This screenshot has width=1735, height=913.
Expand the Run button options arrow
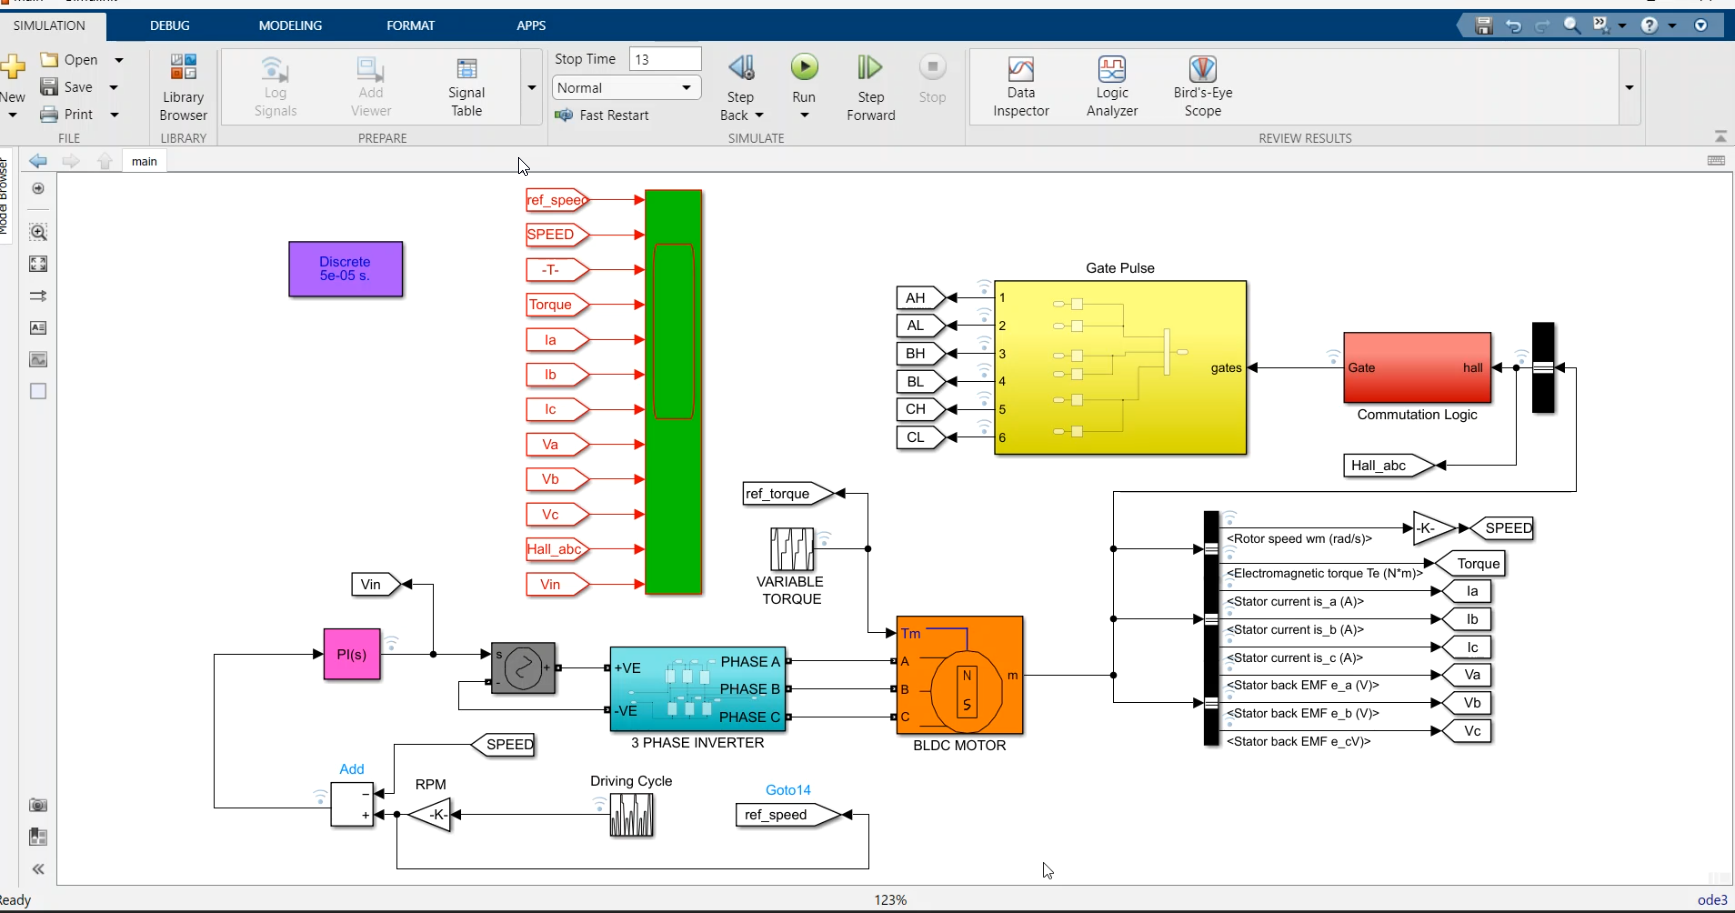click(x=804, y=115)
